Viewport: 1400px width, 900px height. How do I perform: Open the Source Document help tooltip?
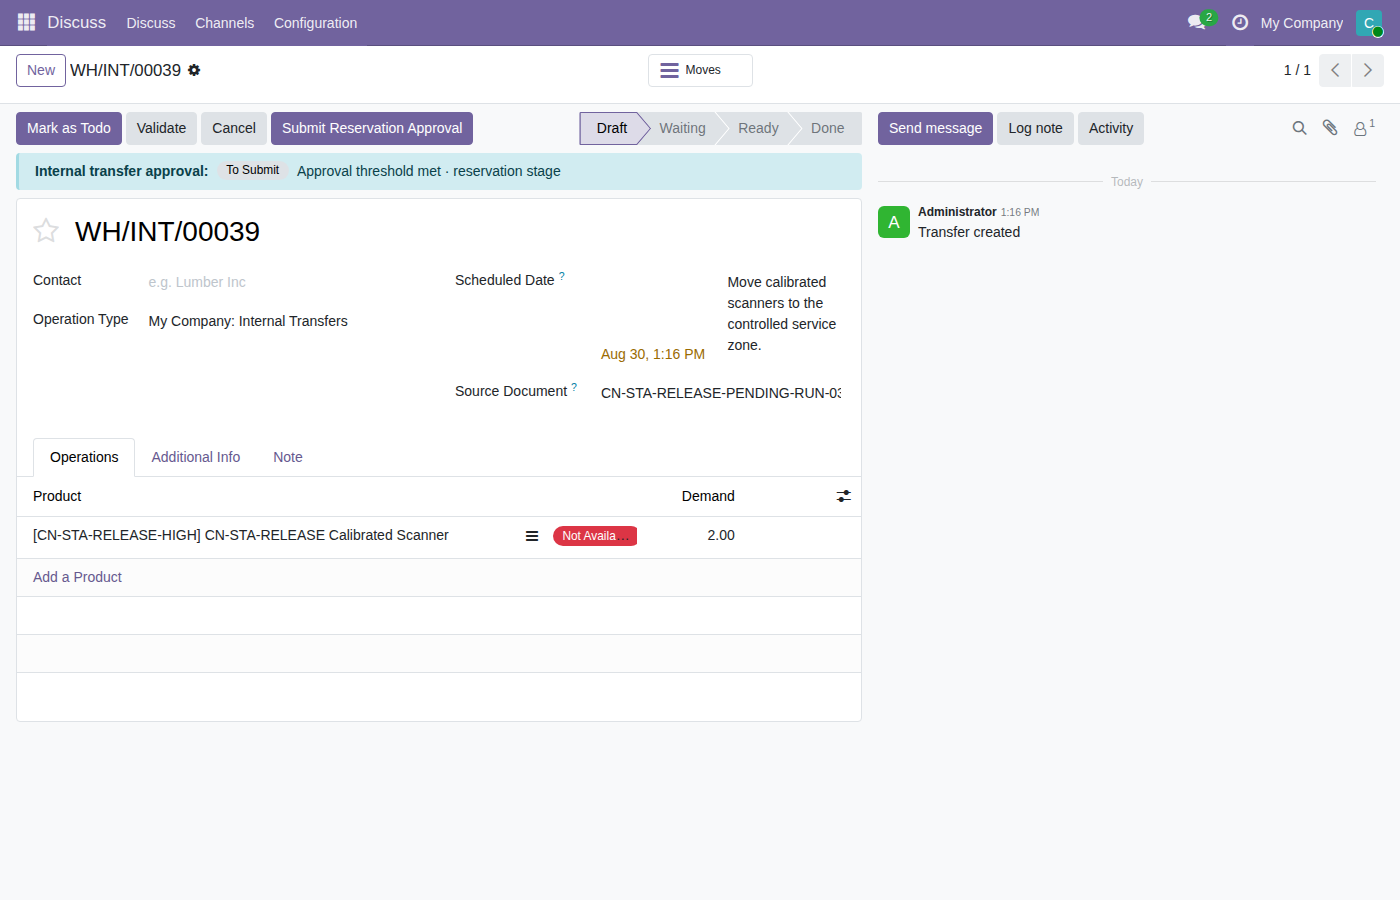pyautogui.click(x=574, y=387)
